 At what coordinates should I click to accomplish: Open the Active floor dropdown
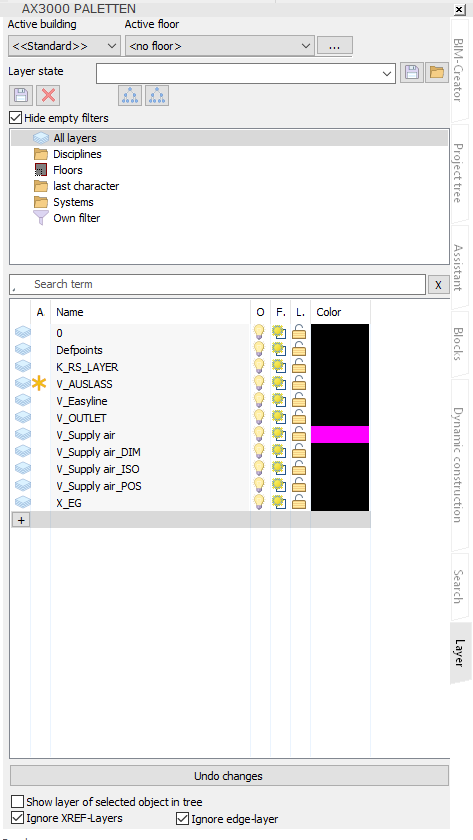click(220, 46)
